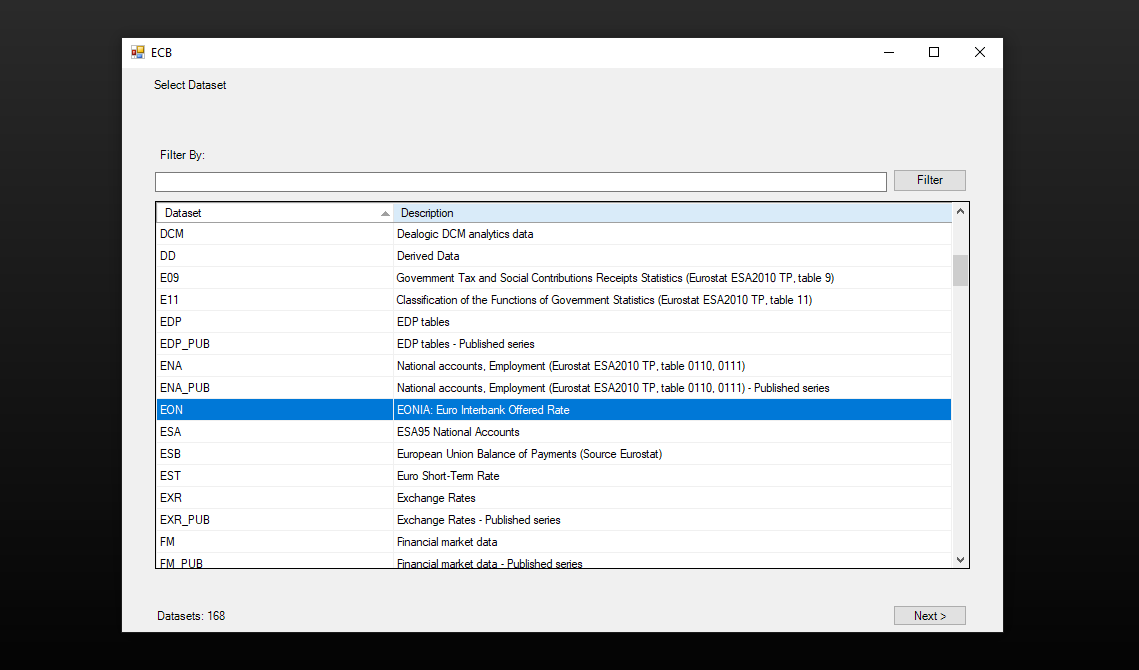1139x670 pixels.
Task: Click the Description column header
Action: [670, 213]
